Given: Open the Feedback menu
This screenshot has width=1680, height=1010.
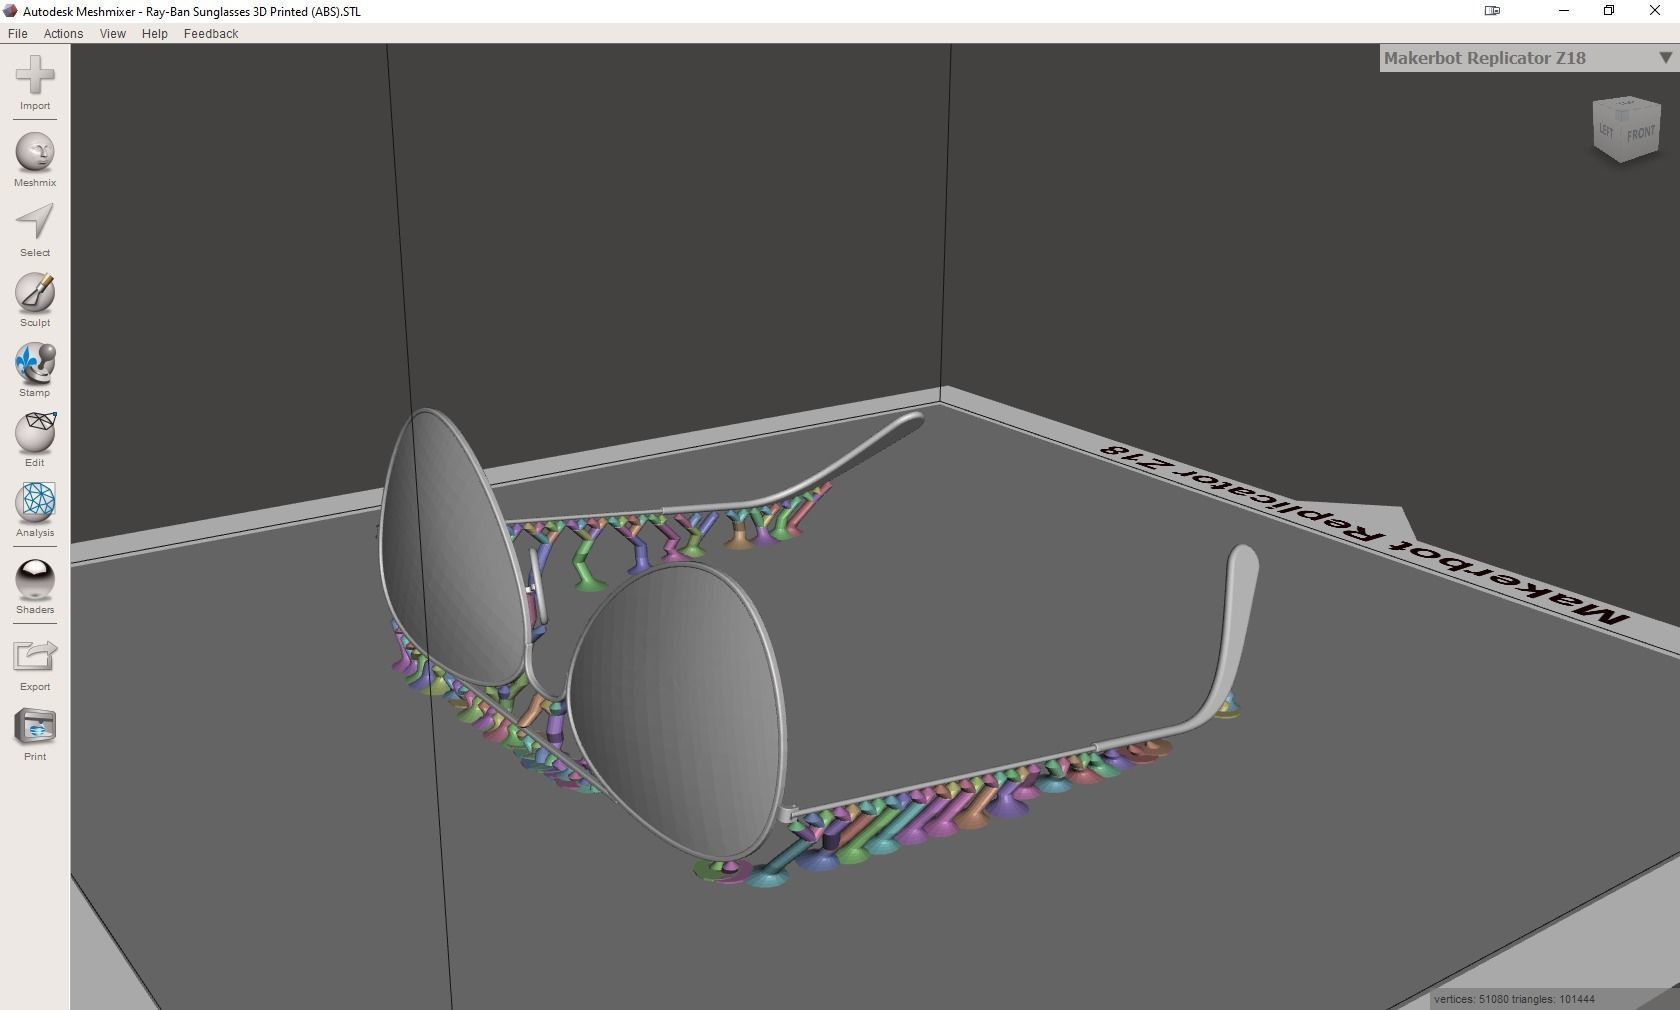Looking at the screenshot, I should coord(211,33).
